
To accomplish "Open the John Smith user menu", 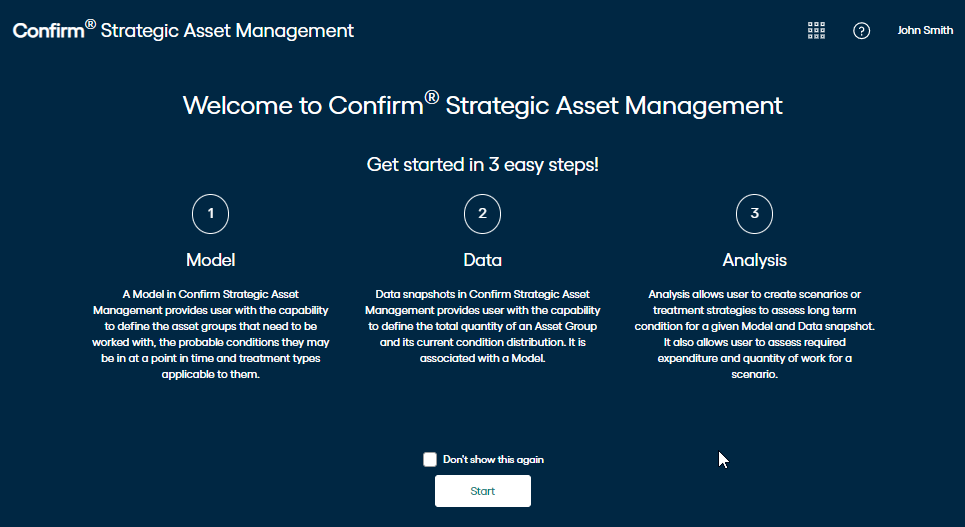I will (x=925, y=30).
